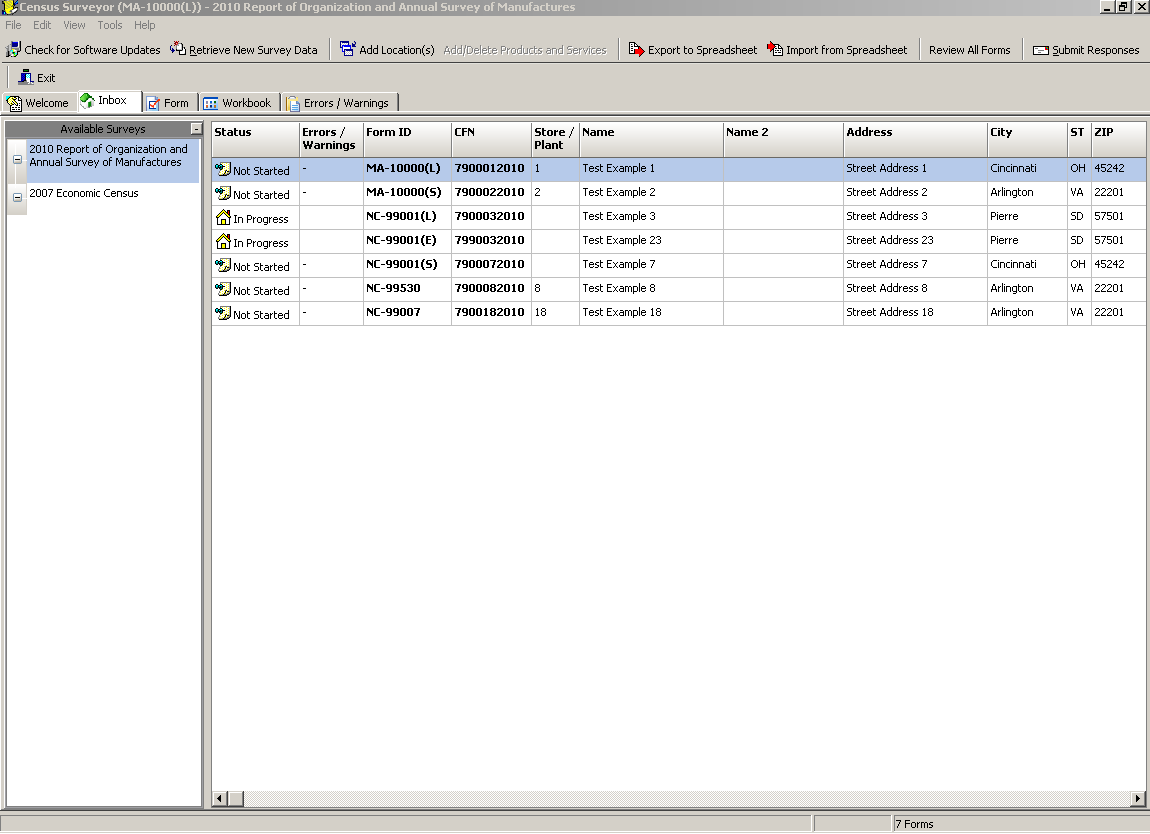Click the Exit door icon

click(x=27, y=77)
